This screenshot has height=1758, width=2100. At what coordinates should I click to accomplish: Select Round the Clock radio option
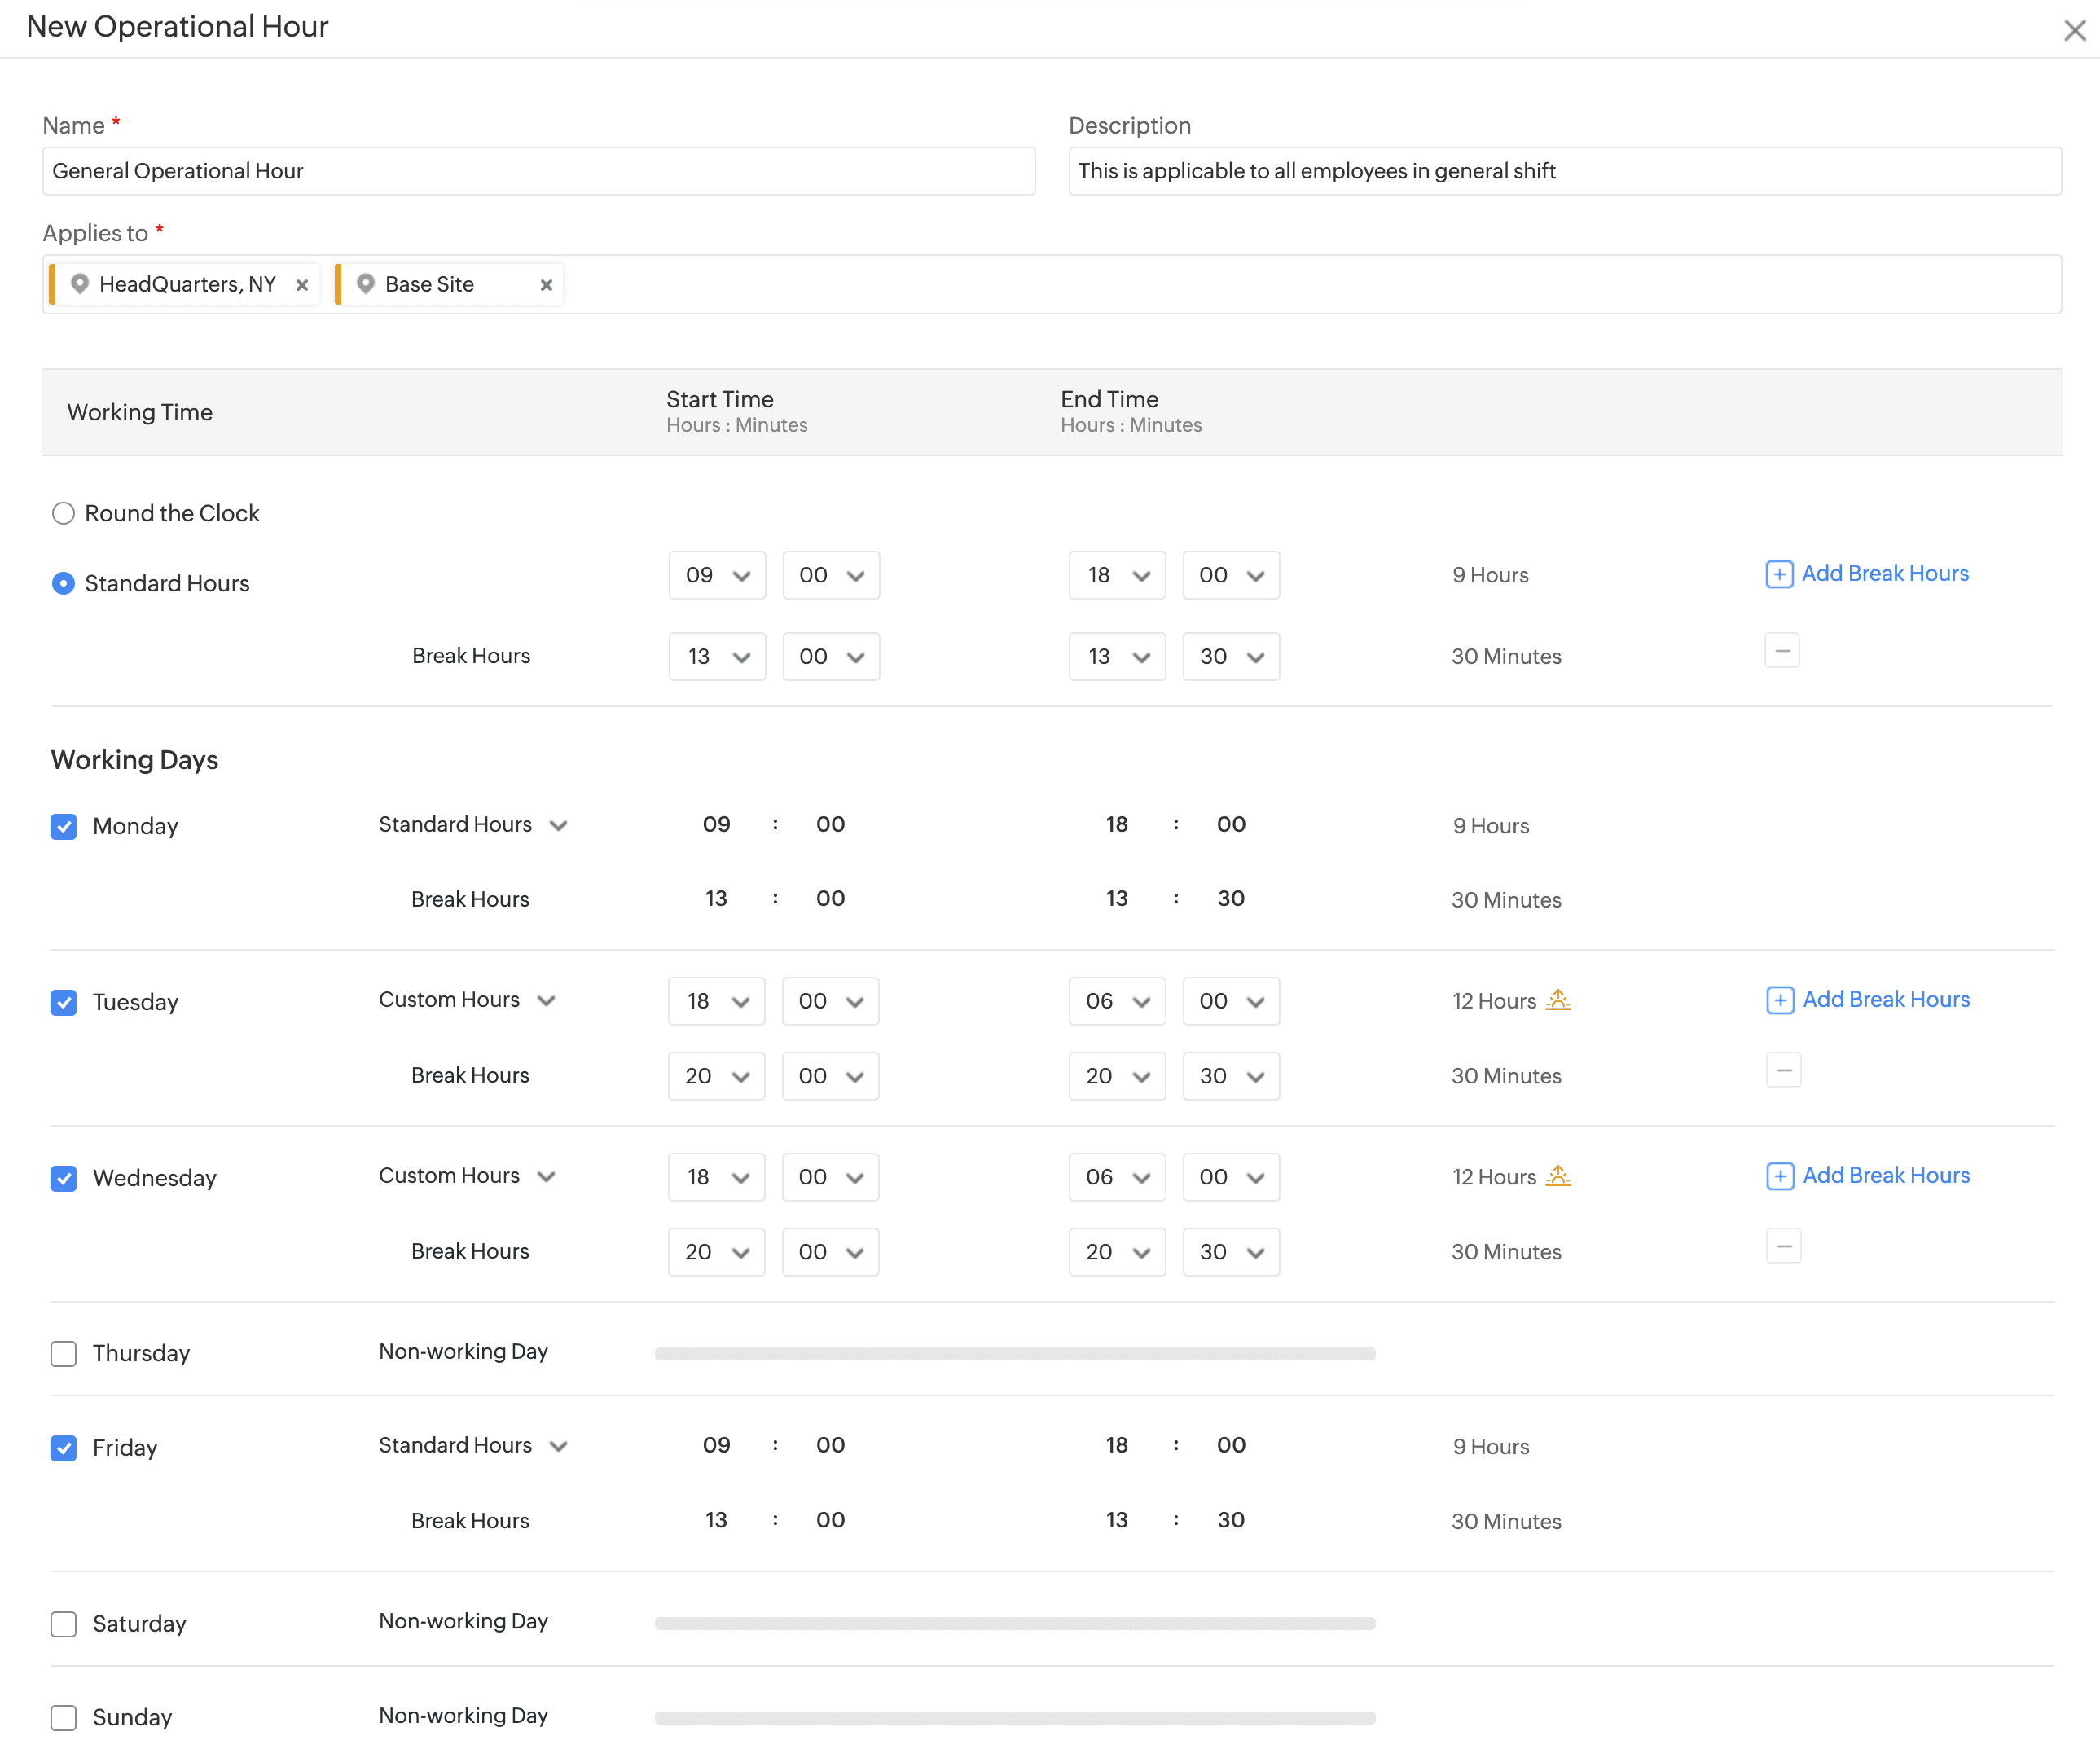[63, 514]
